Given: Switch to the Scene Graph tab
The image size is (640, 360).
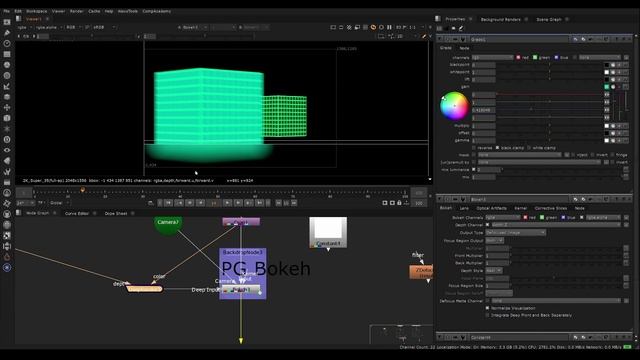Looking at the screenshot, I should [549, 19].
